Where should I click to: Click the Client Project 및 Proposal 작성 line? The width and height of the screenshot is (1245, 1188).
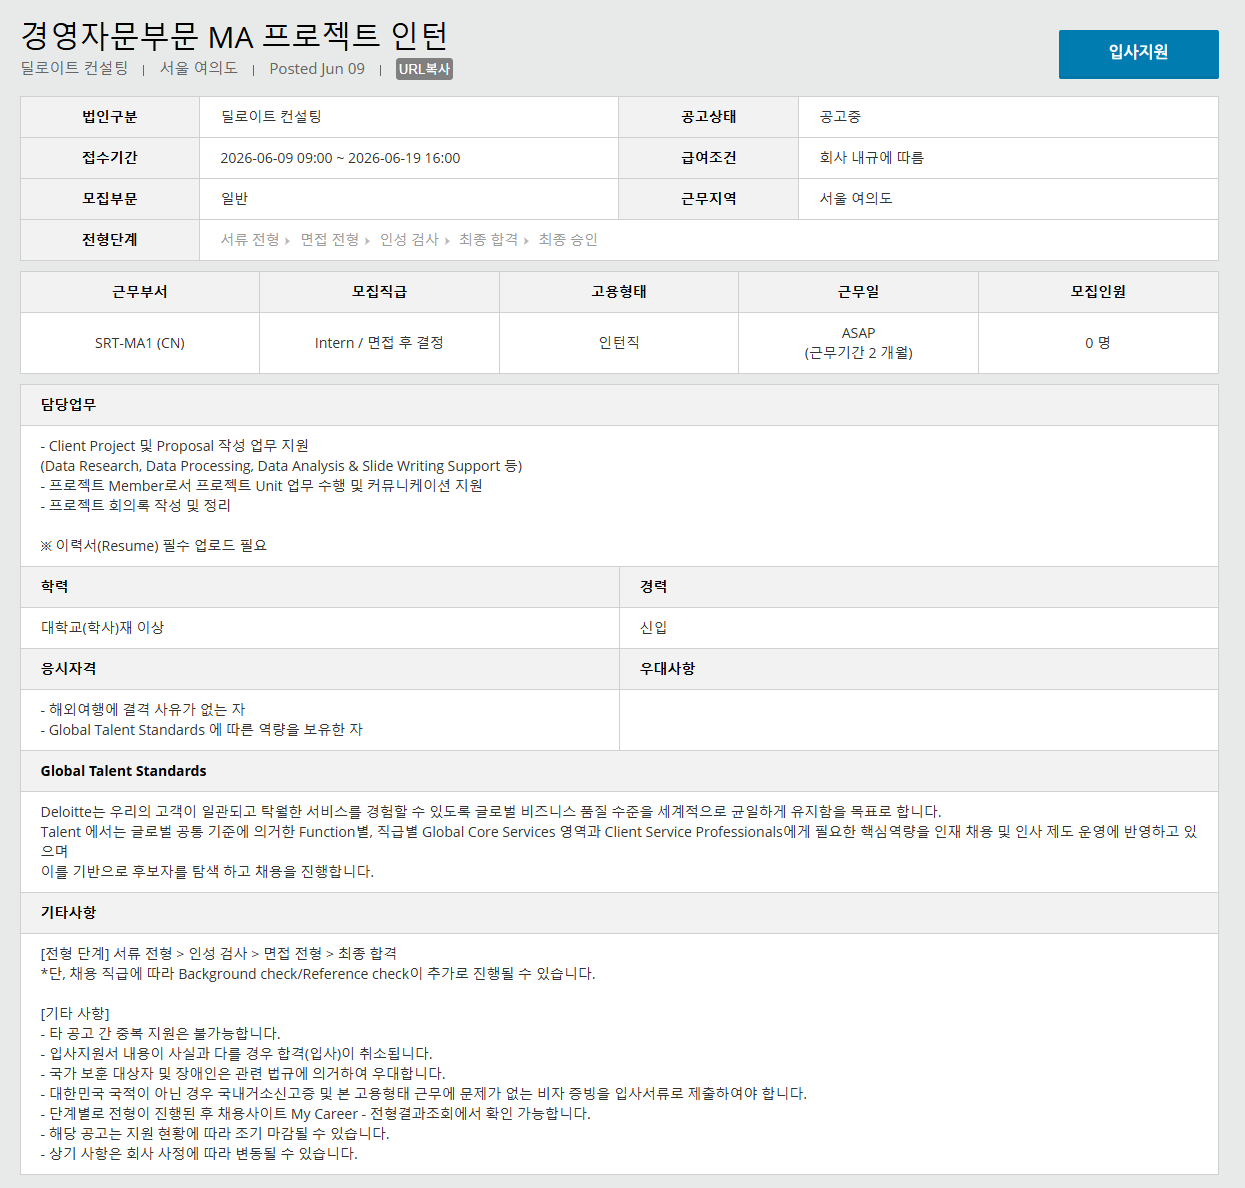pos(175,446)
